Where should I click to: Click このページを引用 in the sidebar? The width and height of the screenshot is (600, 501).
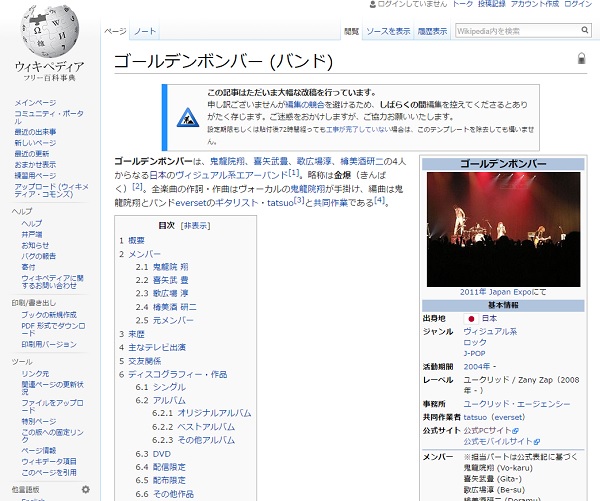49,473
